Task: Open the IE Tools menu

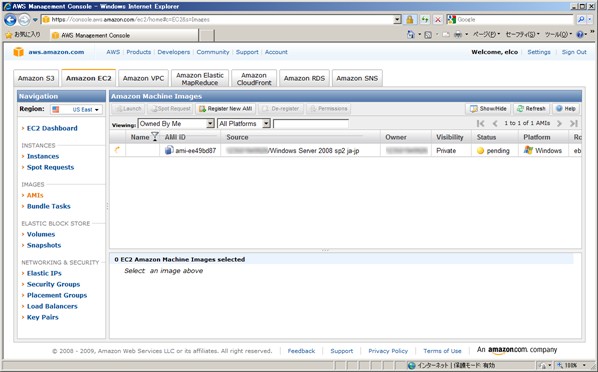Action: point(559,35)
